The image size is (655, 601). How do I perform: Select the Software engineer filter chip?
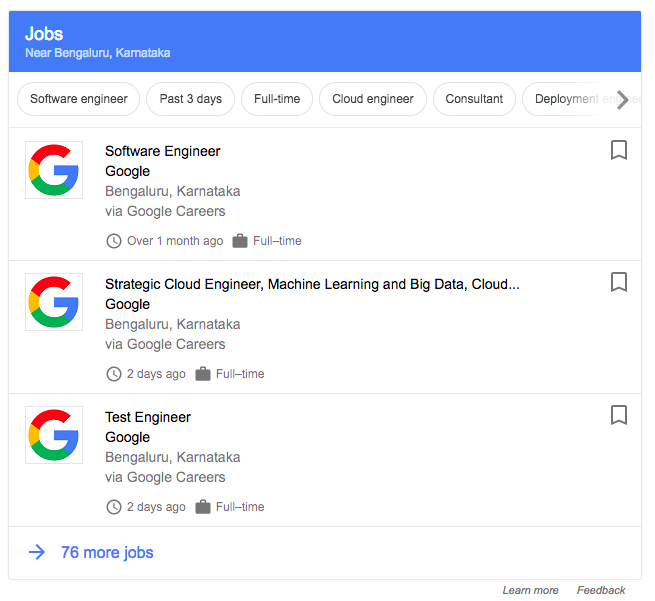pyautogui.click(x=79, y=99)
